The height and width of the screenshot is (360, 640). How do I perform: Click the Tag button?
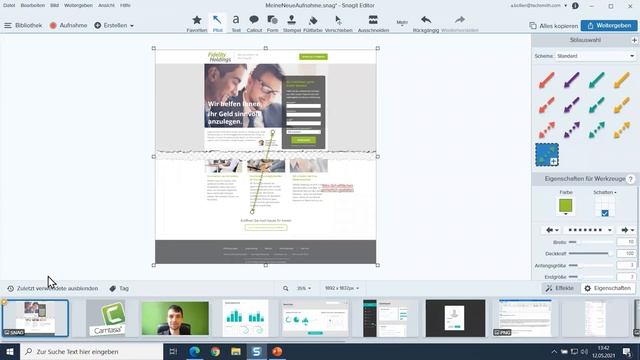119,288
